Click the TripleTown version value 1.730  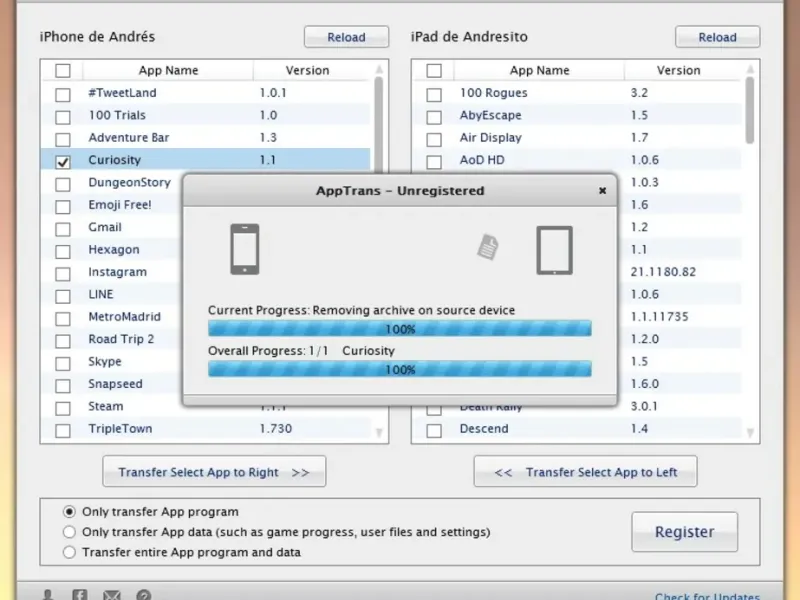(276, 429)
